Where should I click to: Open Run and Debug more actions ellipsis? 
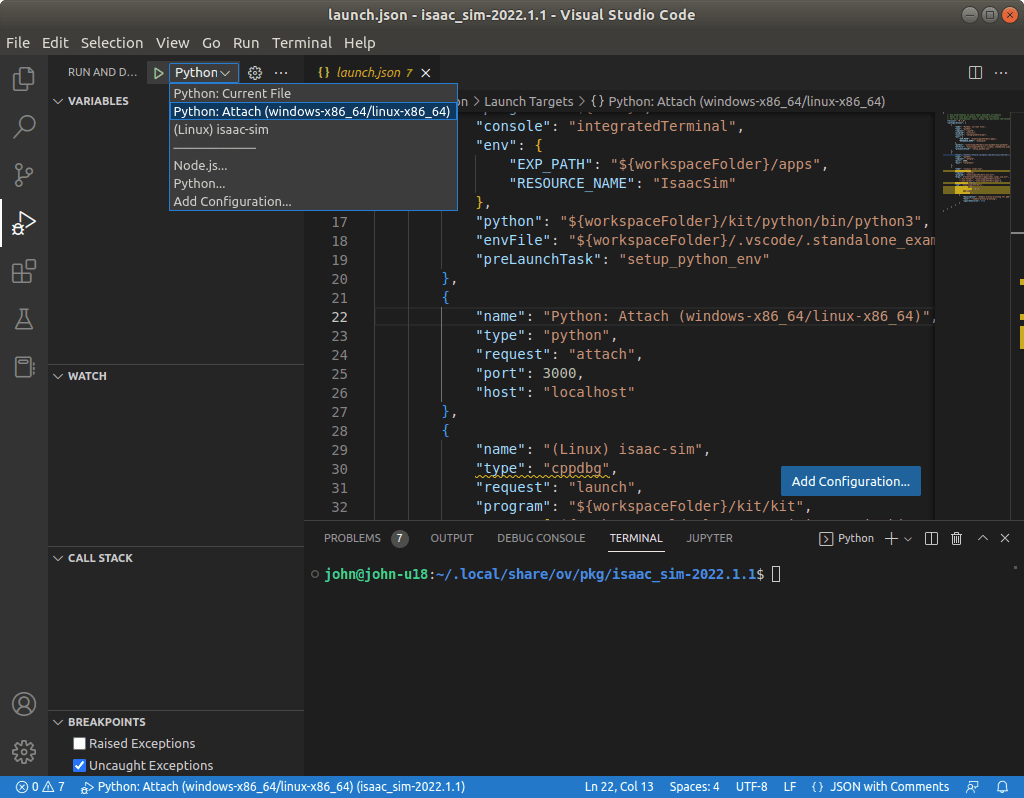(x=281, y=73)
